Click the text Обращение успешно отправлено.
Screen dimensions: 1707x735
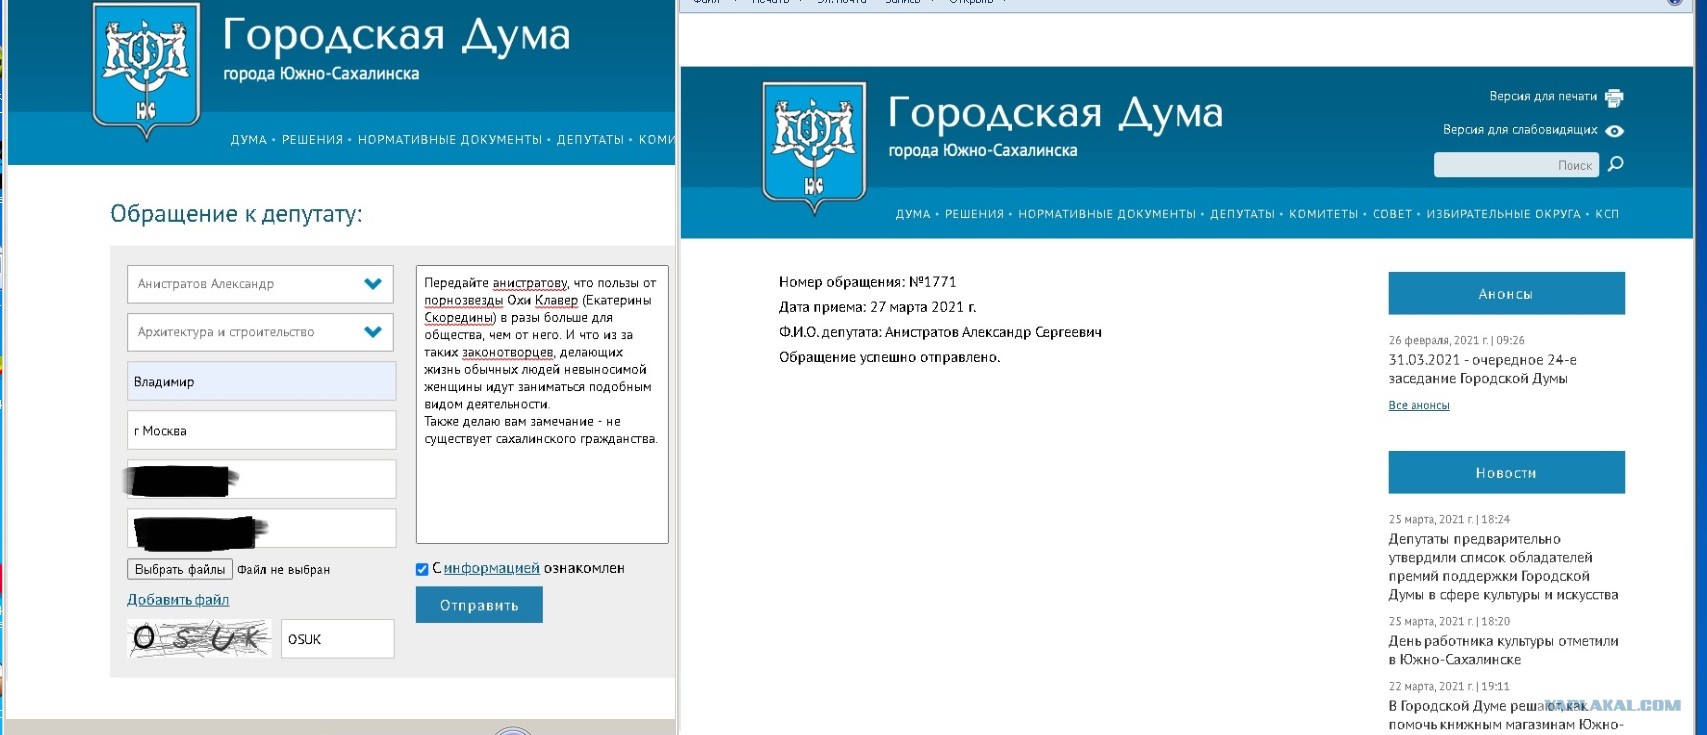(x=890, y=357)
